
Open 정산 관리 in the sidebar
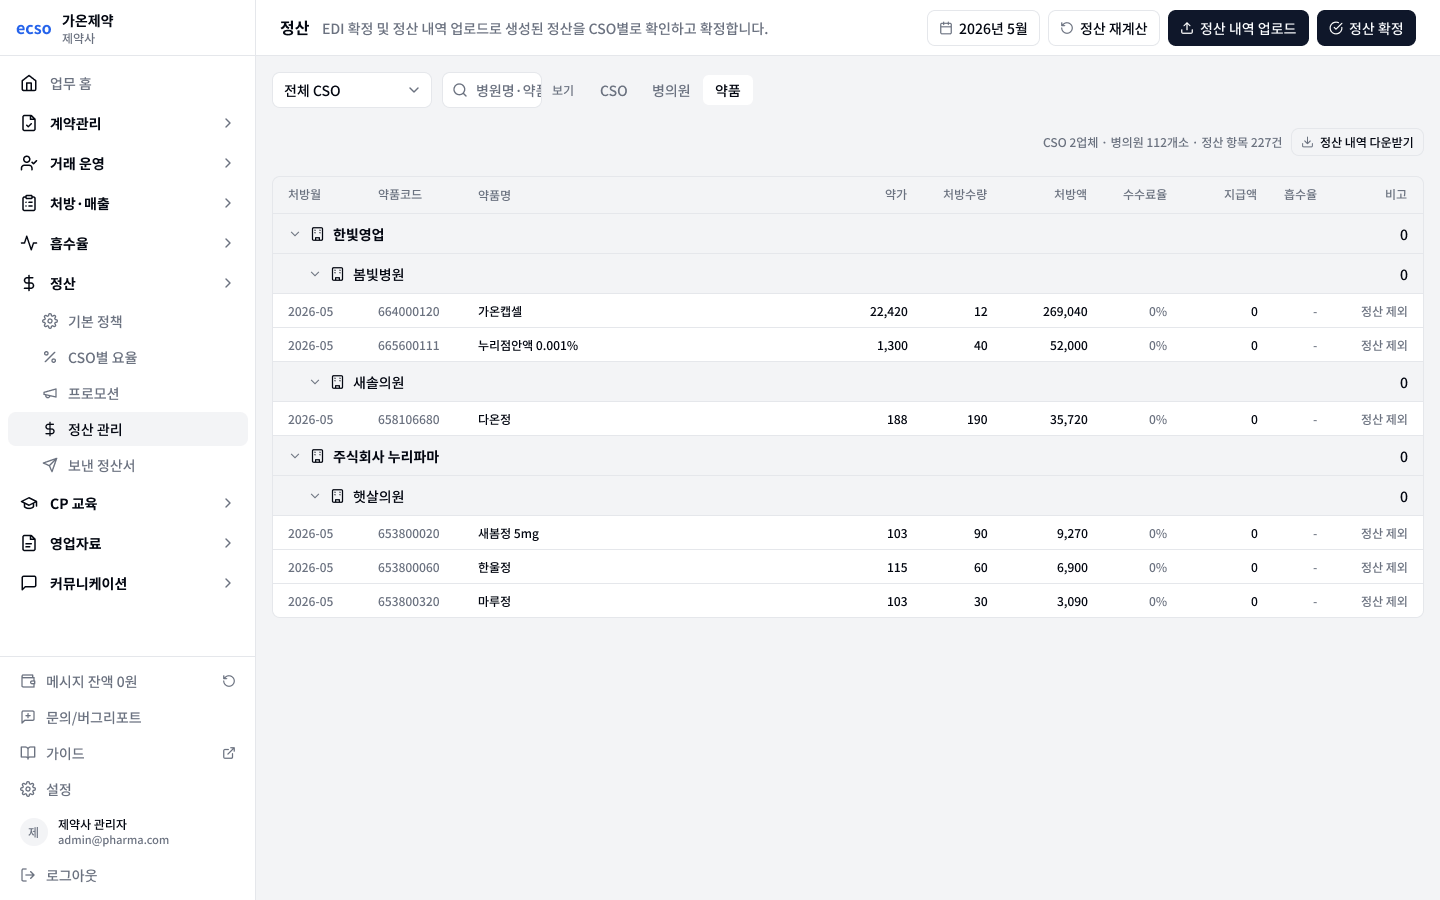click(x=128, y=429)
